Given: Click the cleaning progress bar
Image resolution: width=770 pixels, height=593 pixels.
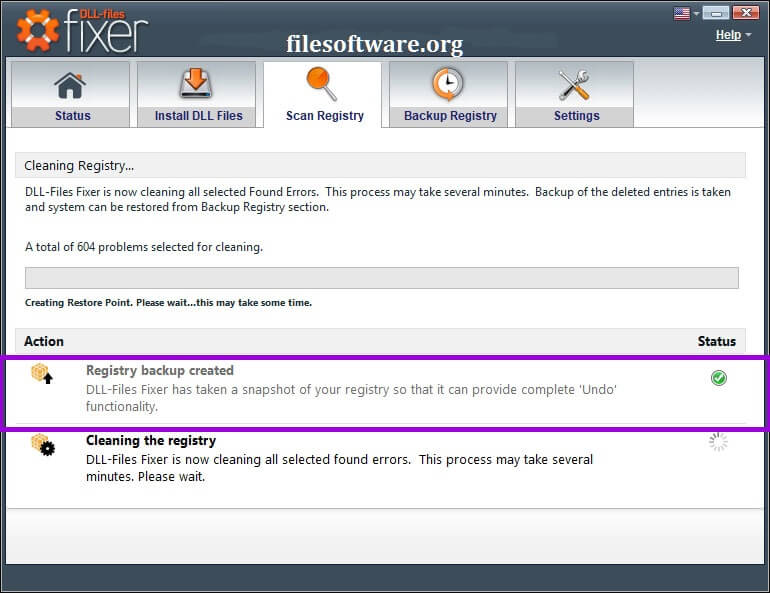Looking at the screenshot, I should click(382, 278).
